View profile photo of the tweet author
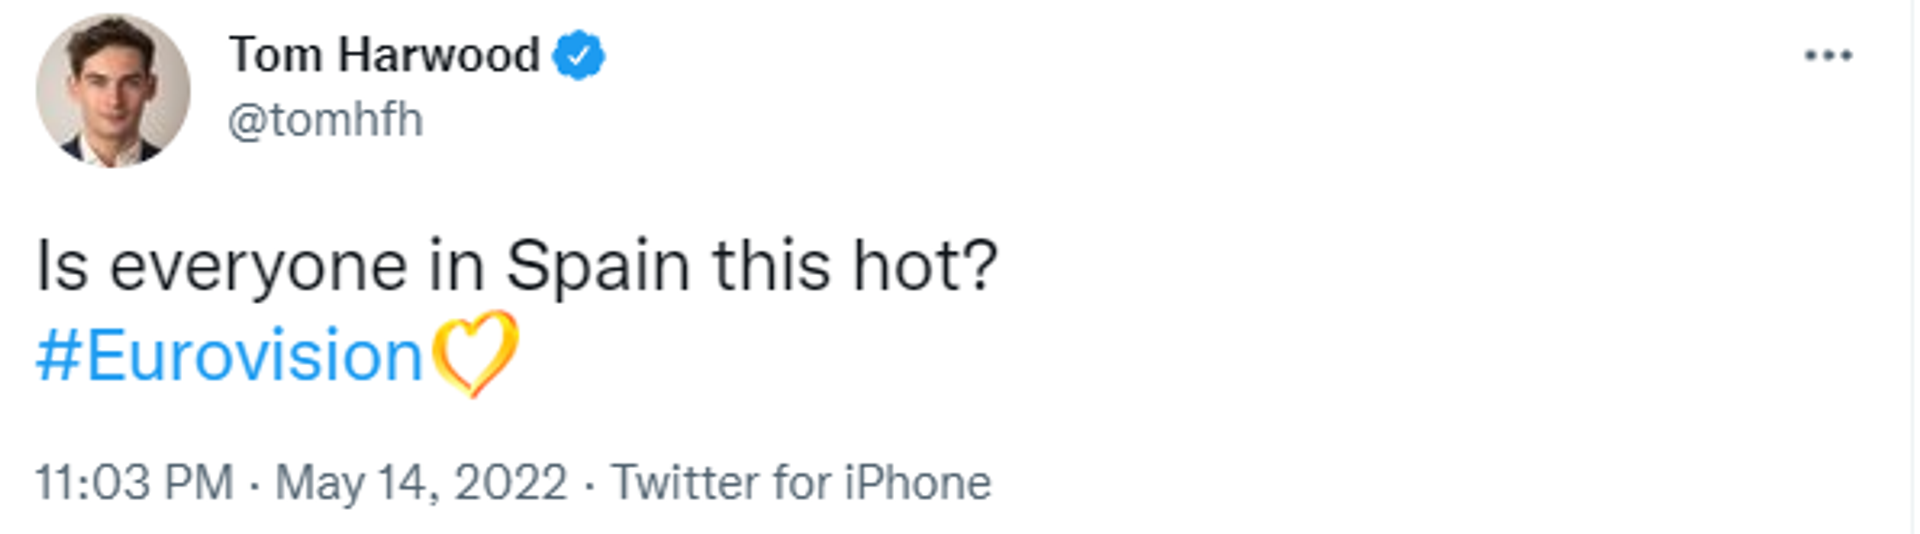The height and width of the screenshot is (534, 1920). click(113, 90)
